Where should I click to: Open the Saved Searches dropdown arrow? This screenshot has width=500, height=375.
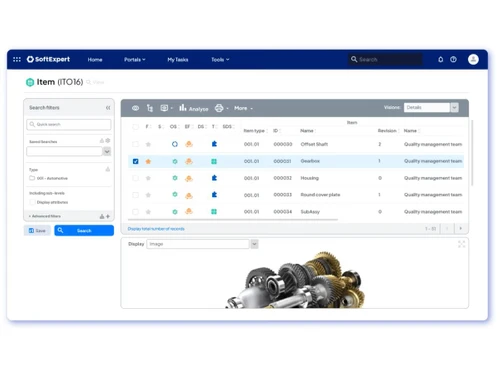[107, 152]
